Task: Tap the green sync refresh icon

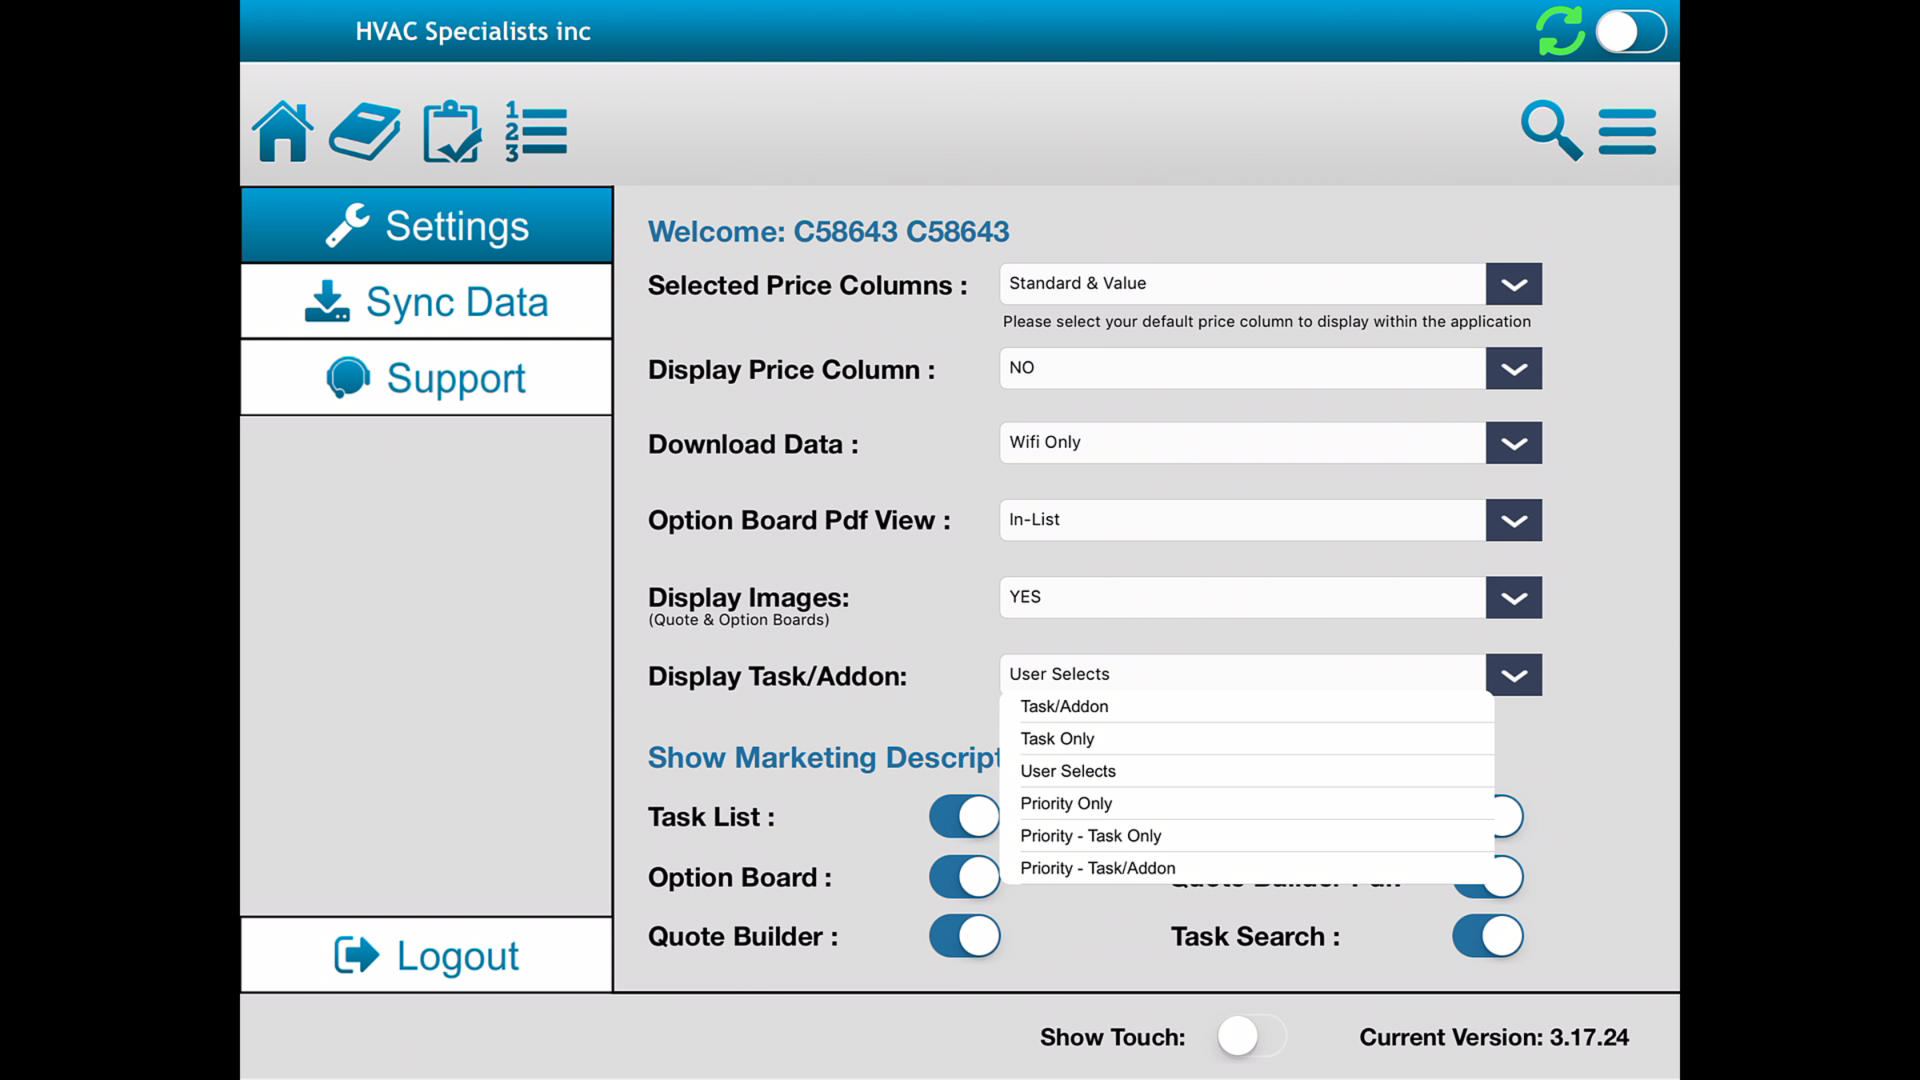Action: click(1560, 31)
